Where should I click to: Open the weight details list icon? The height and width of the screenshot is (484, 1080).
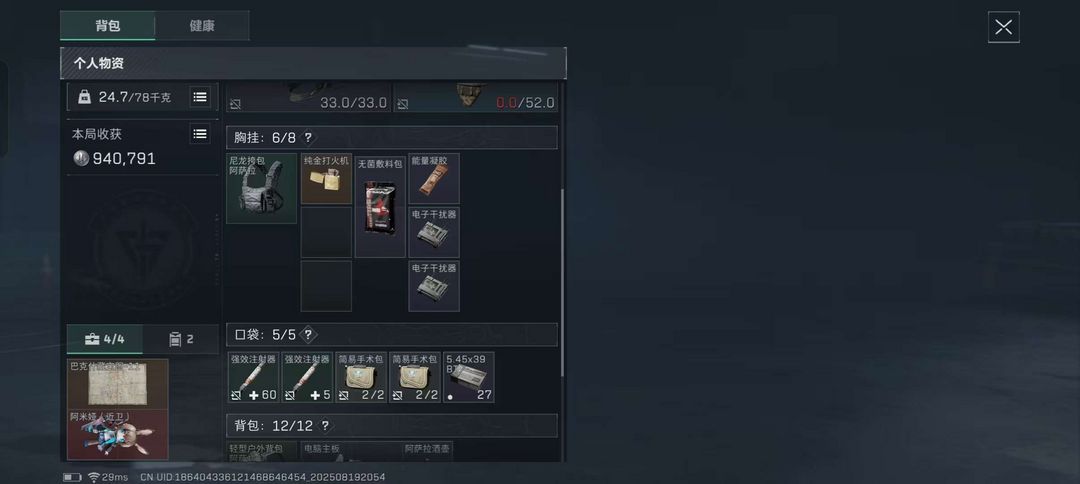pos(200,97)
